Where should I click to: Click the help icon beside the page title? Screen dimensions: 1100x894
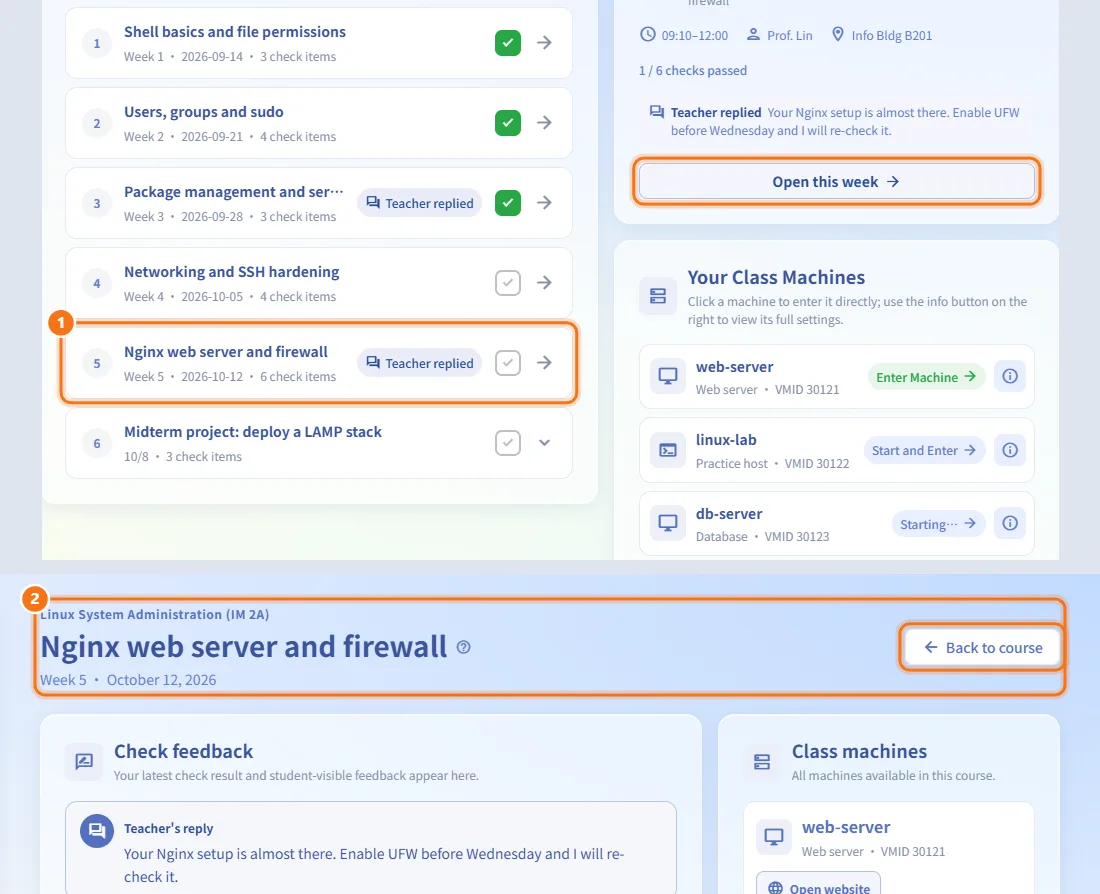tap(464, 647)
